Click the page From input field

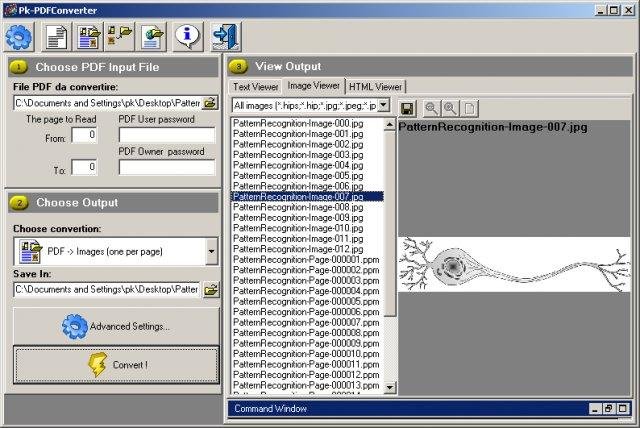pyautogui.click(x=84, y=135)
